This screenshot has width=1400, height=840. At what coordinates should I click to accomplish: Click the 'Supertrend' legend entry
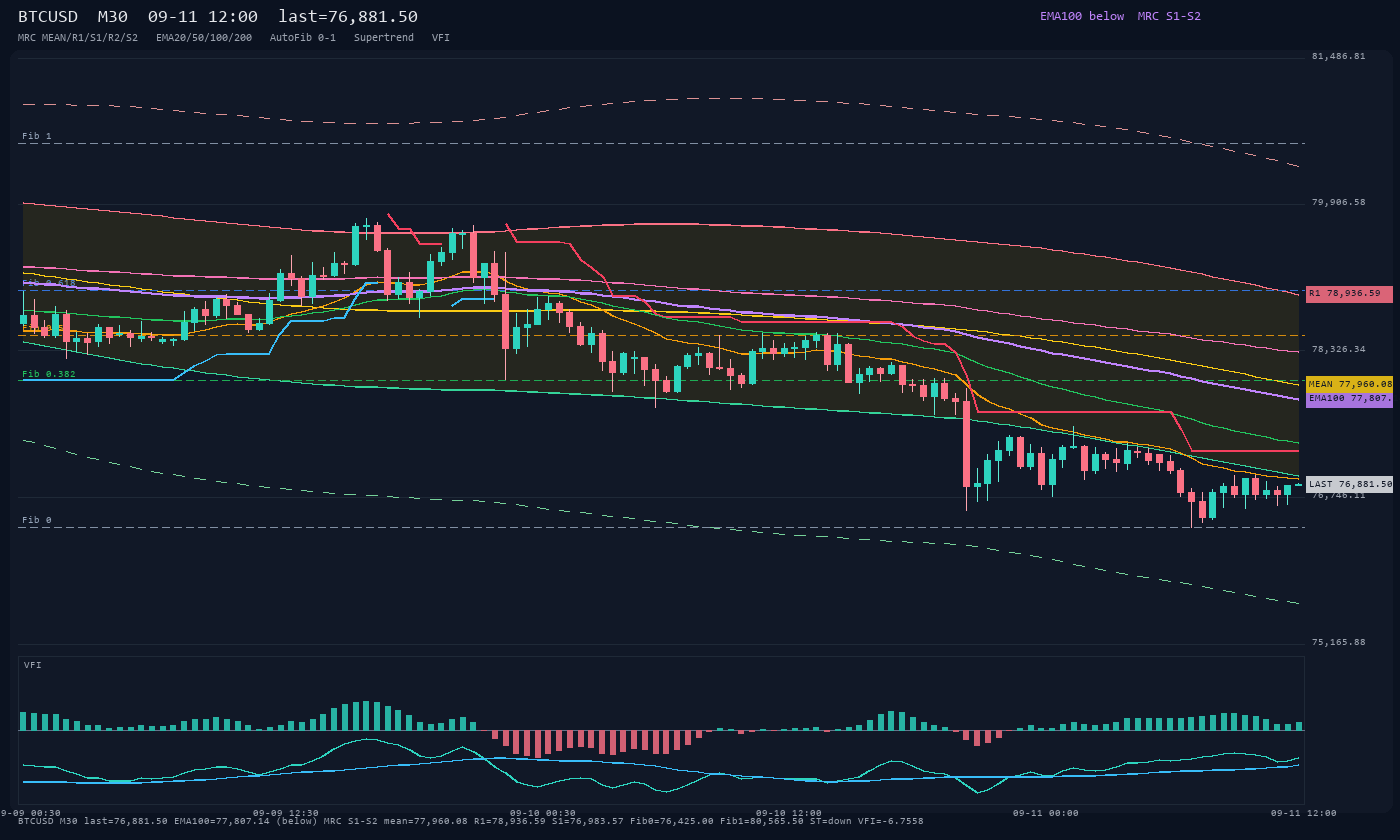click(384, 38)
